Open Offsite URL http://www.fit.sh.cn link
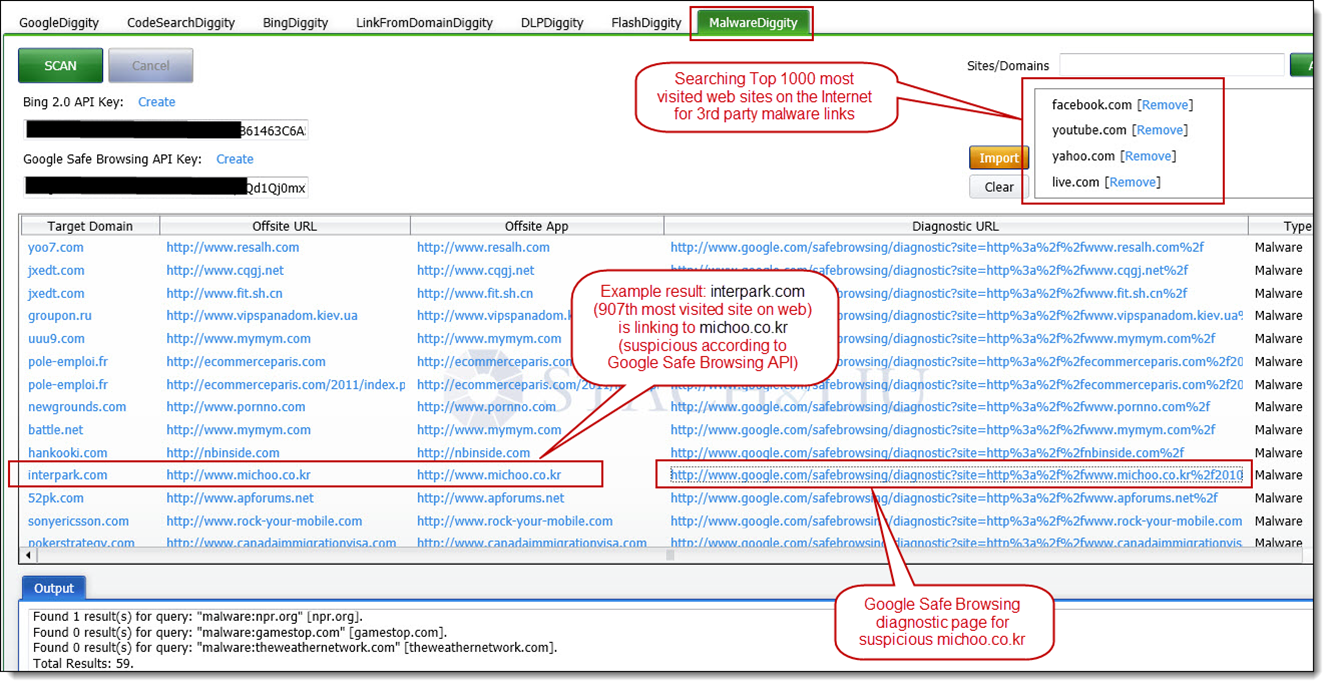This screenshot has width=1329, height=687. (x=225, y=294)
